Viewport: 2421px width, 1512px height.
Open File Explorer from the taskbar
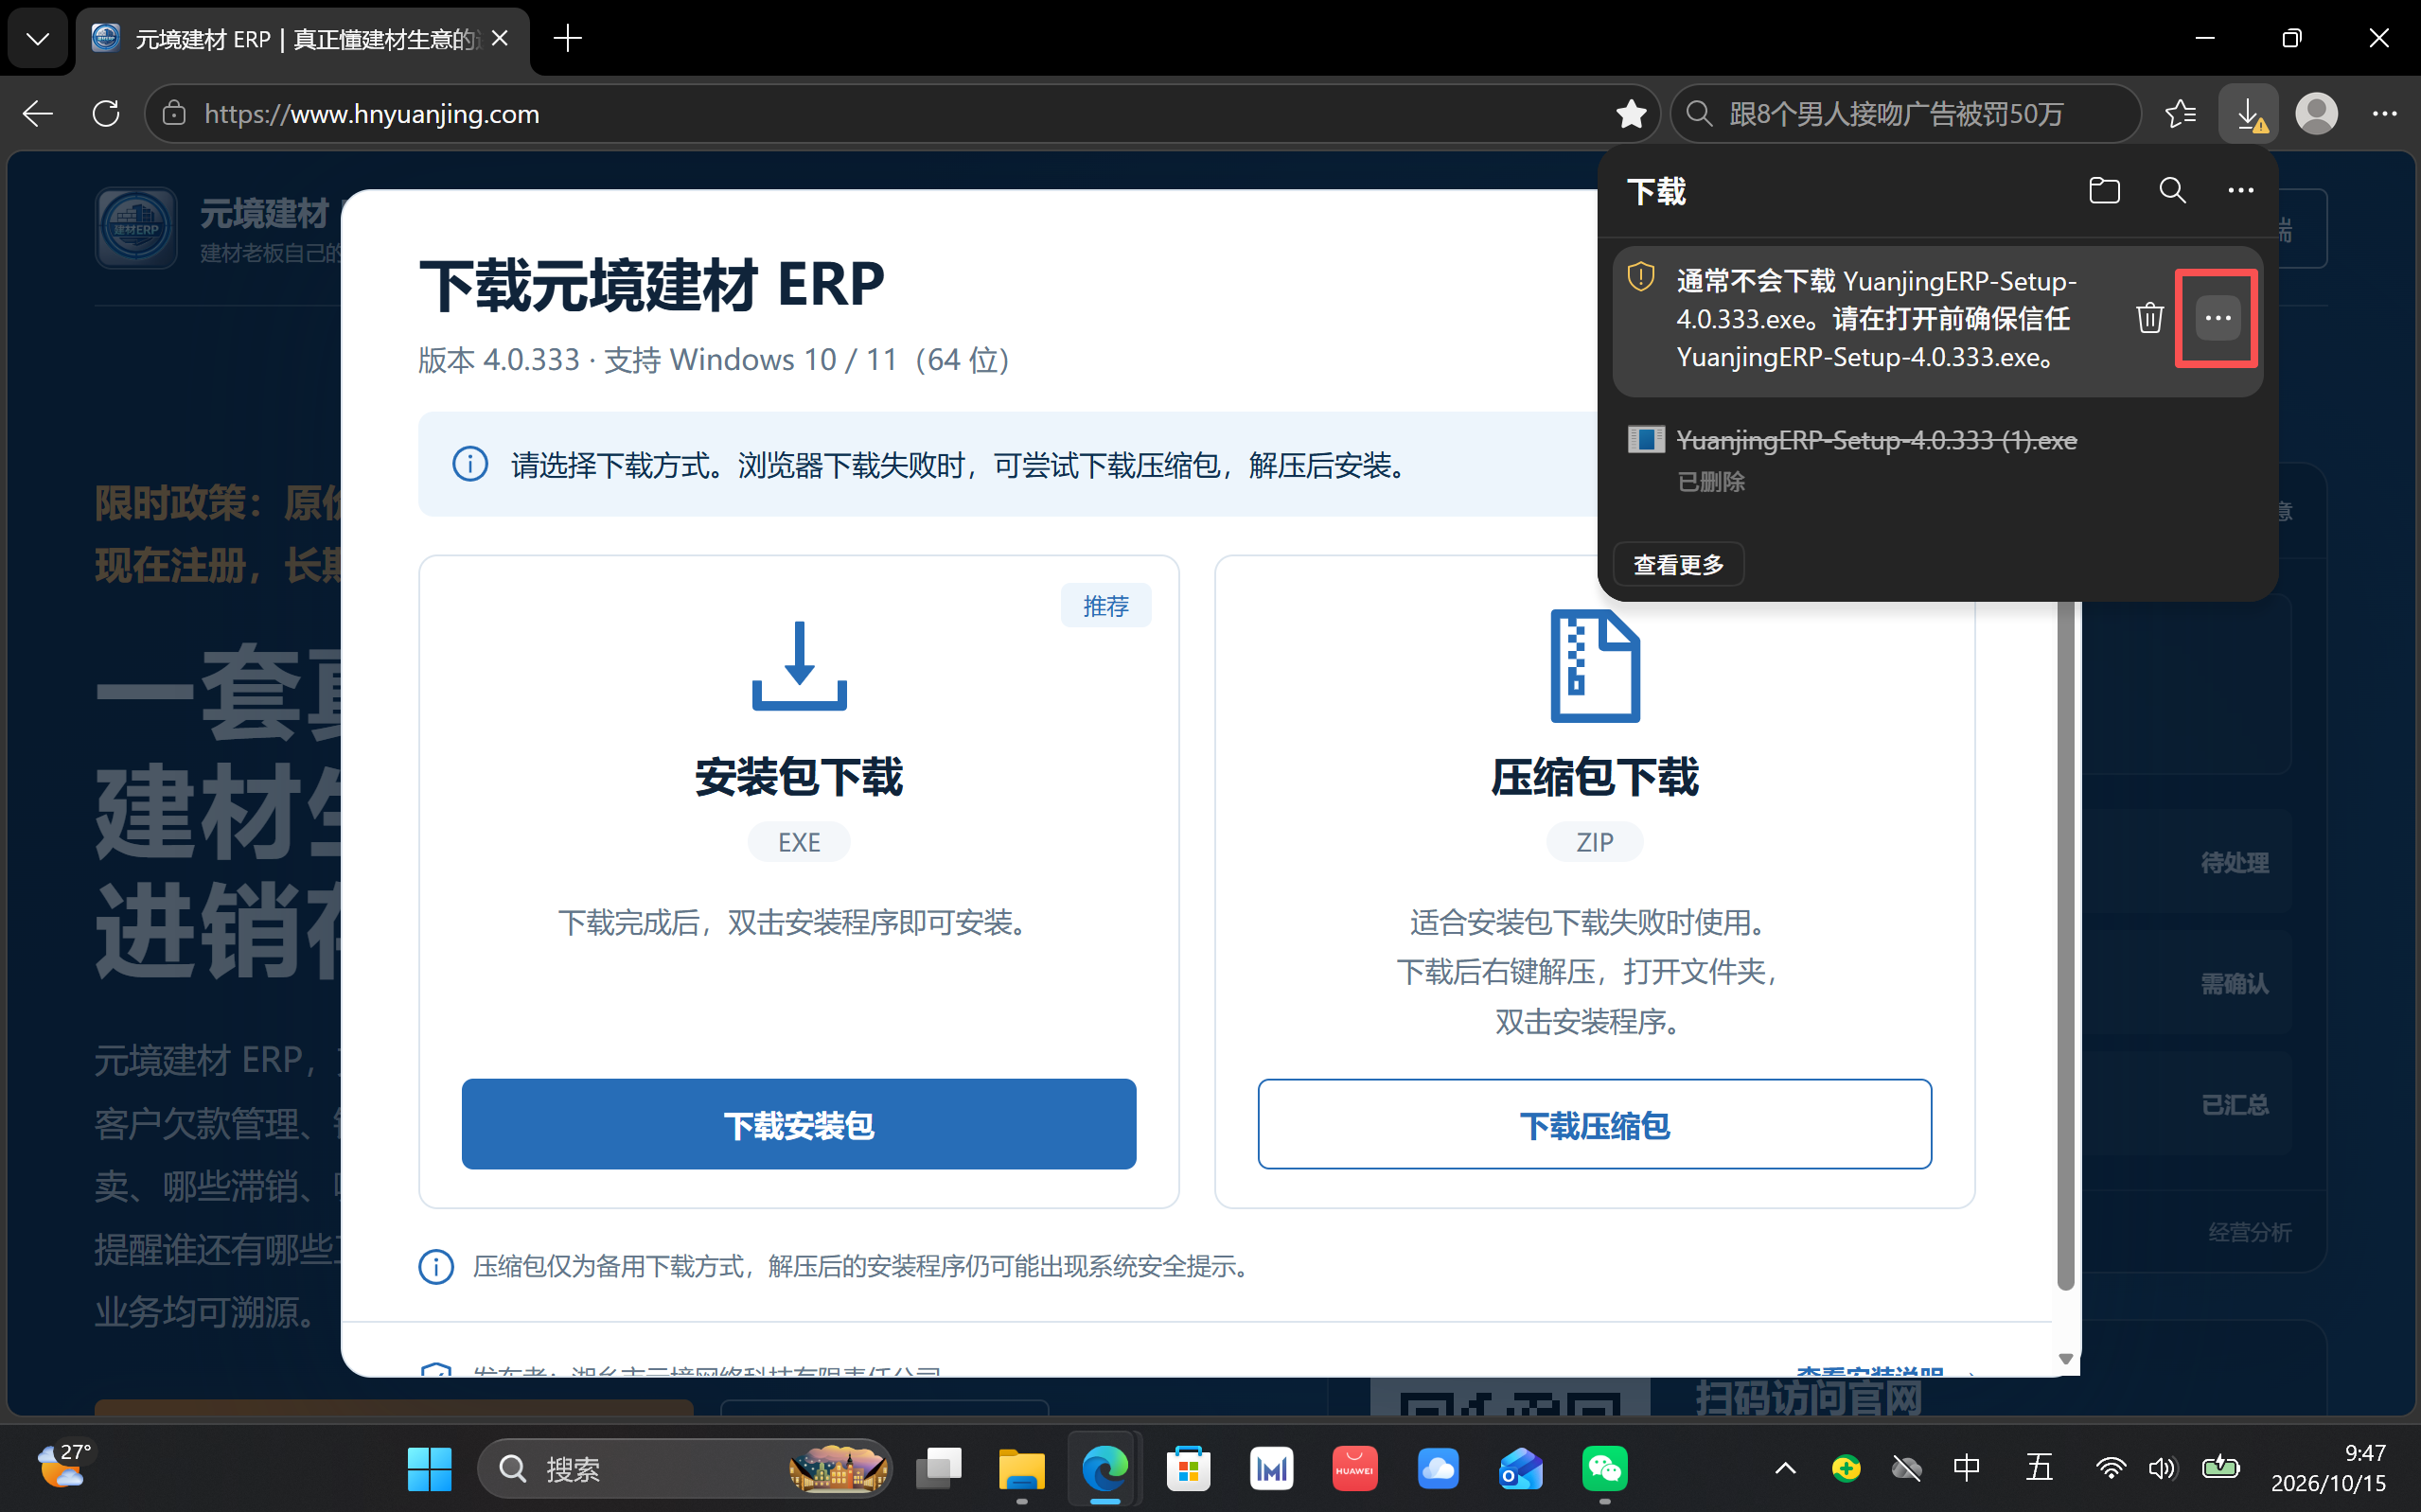(x=1021, y=1469)
